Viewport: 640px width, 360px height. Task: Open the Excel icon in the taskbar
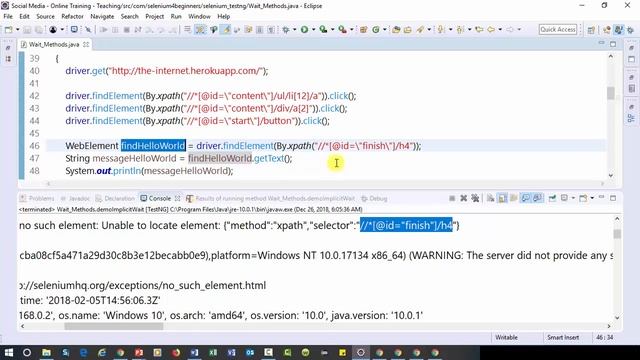pyautogui.click(x=213, y=353)
